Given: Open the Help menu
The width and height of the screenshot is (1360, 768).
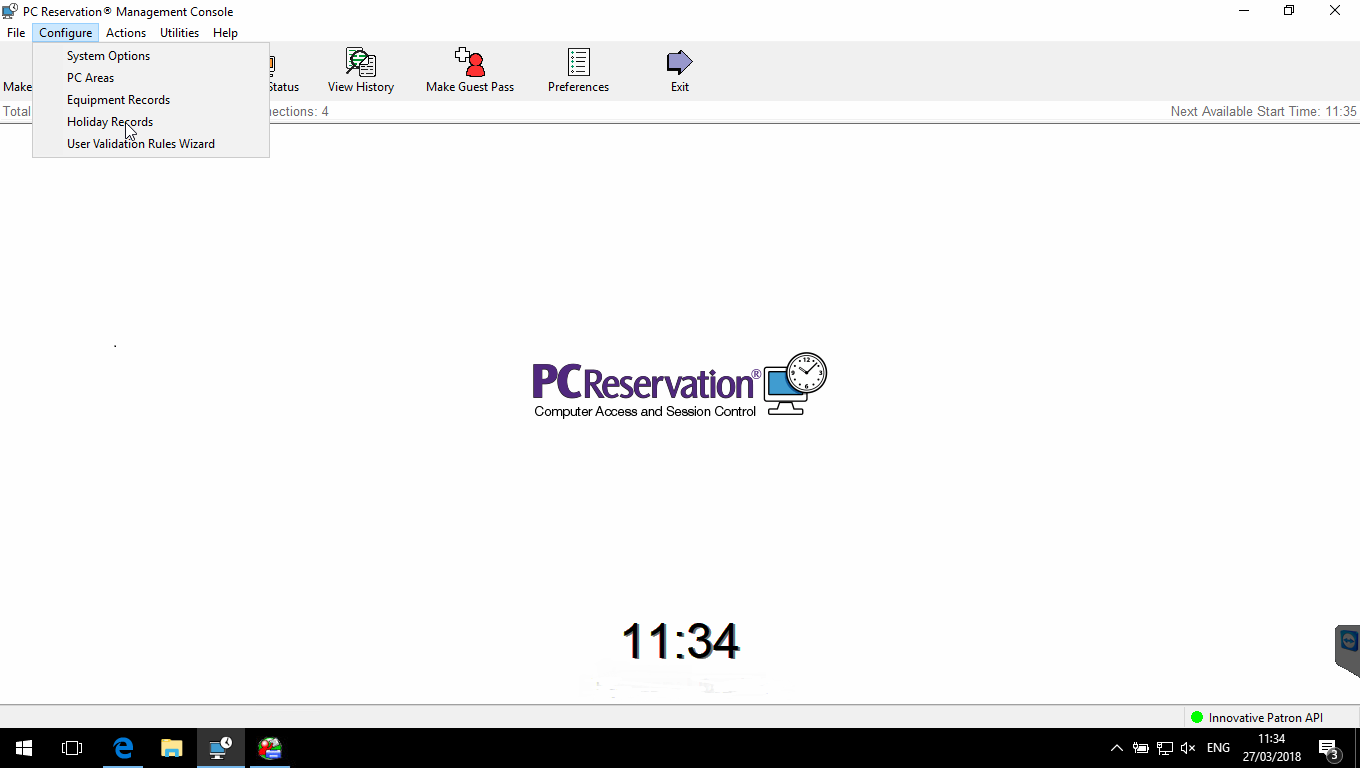Looking at the screenshot, I should (x=226, y=33).
